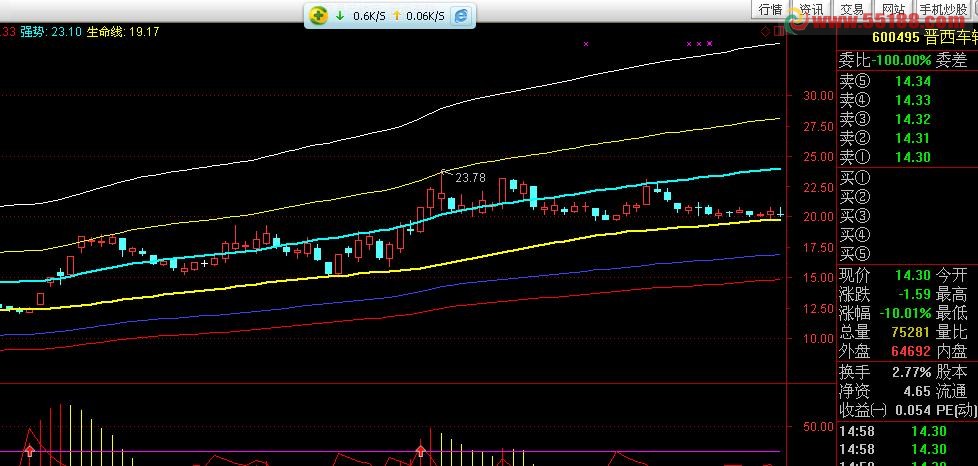This screenshot has height=466, width=978.
Task: Click the 最高 label
Action: 952,294
